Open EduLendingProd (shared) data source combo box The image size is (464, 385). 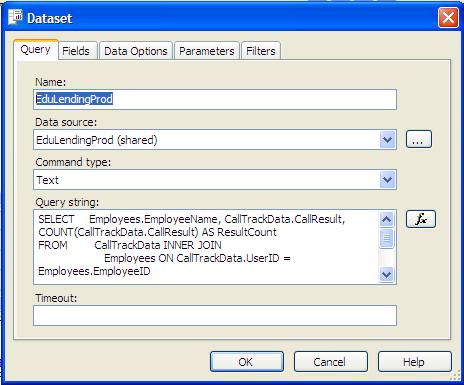(x=215, y=140)
